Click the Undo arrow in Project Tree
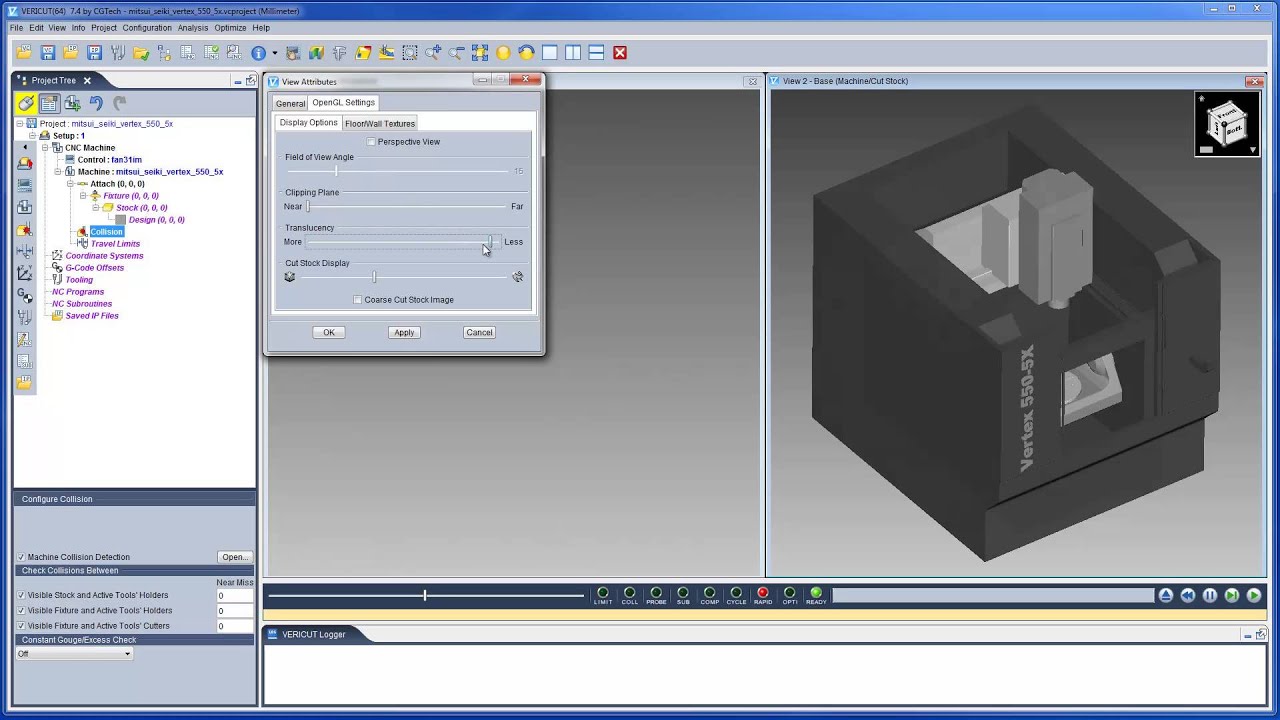The width and height of the screenshot is (1280, 720). [96, 103]
